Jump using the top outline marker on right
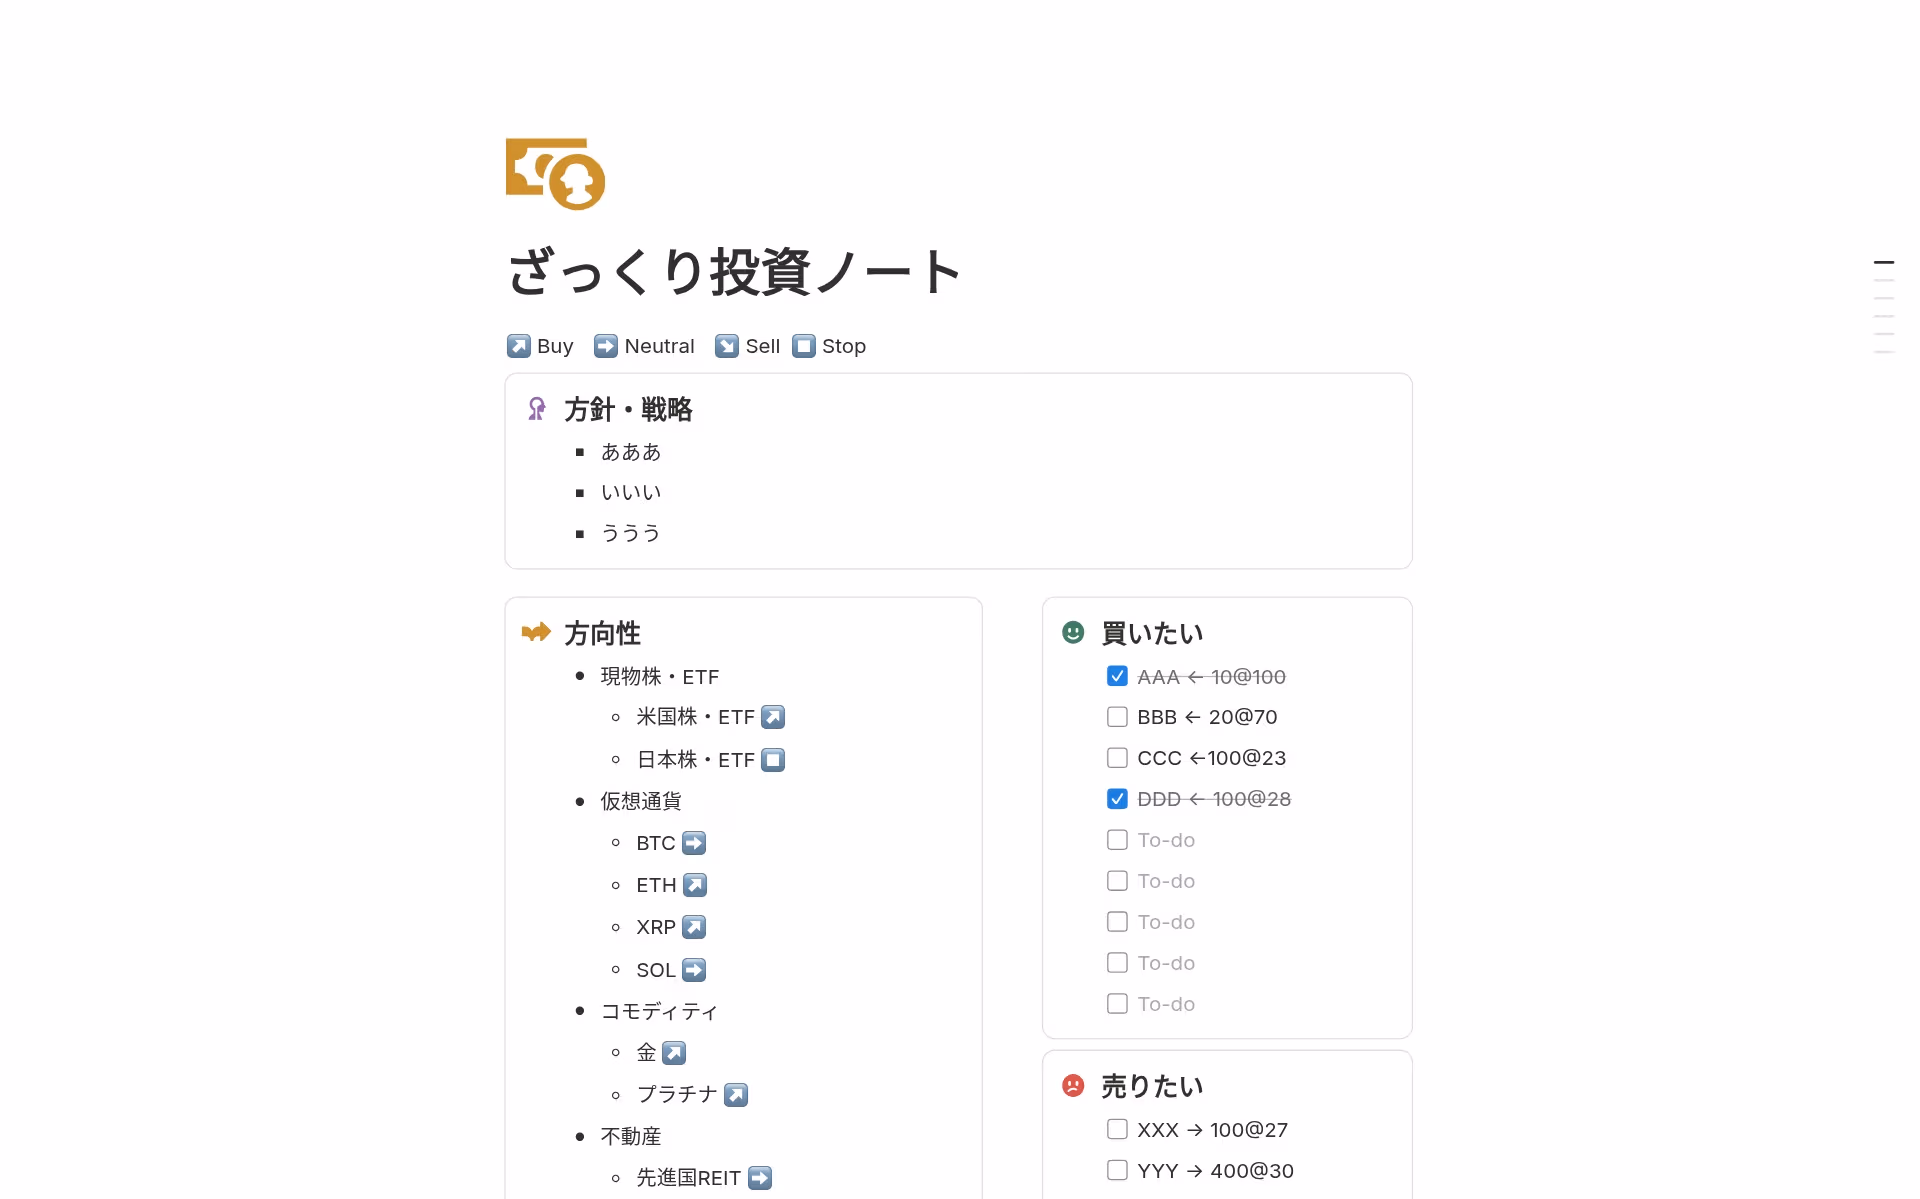Image resolution: width=1920 pixels, height=1199 pixels. coord(1884,262)
